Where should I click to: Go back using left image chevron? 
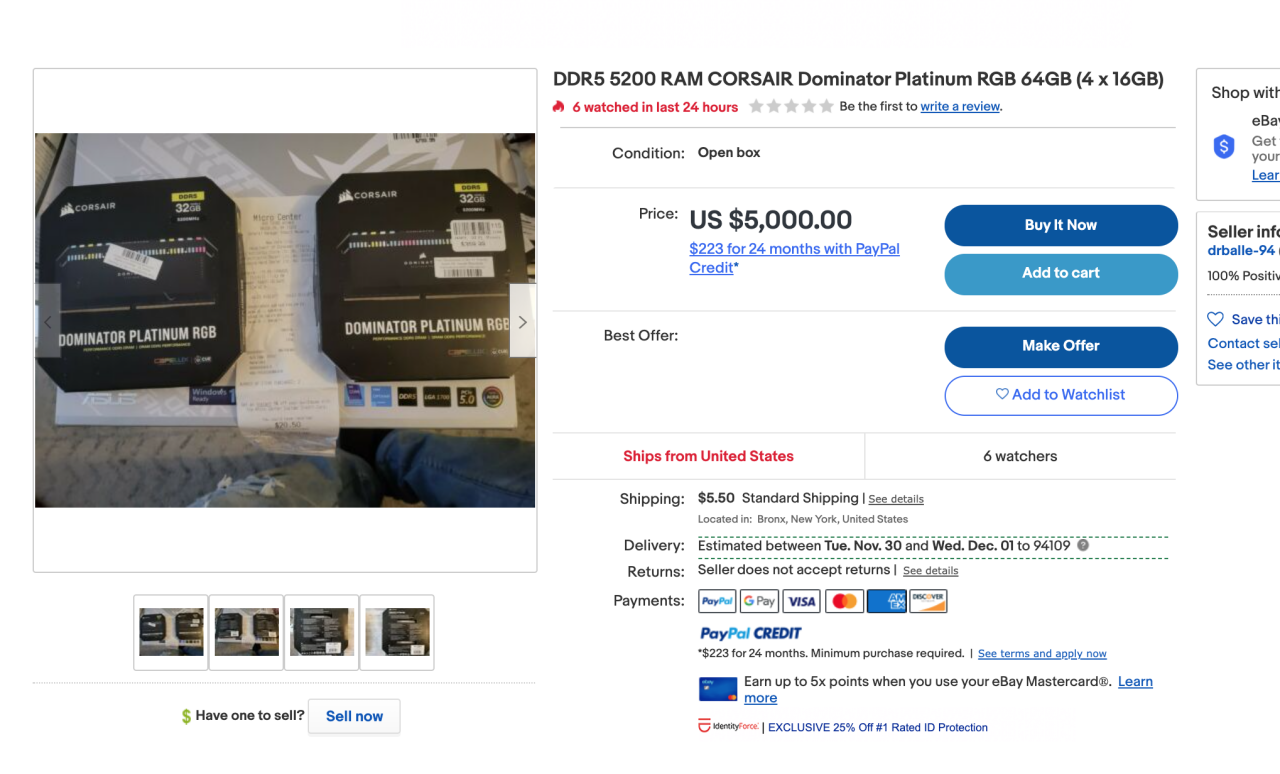[x=48, y=321]
